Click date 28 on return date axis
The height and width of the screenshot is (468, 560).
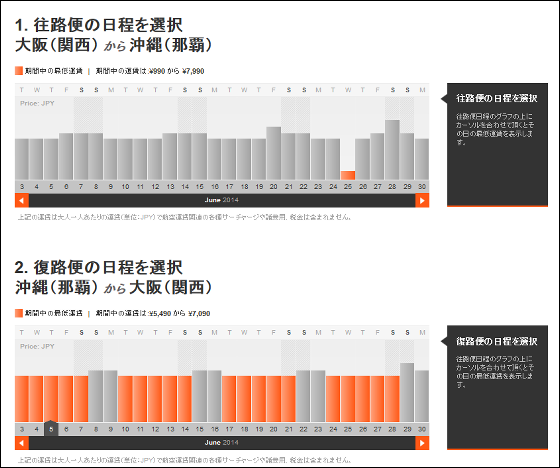tap(392, 429)
